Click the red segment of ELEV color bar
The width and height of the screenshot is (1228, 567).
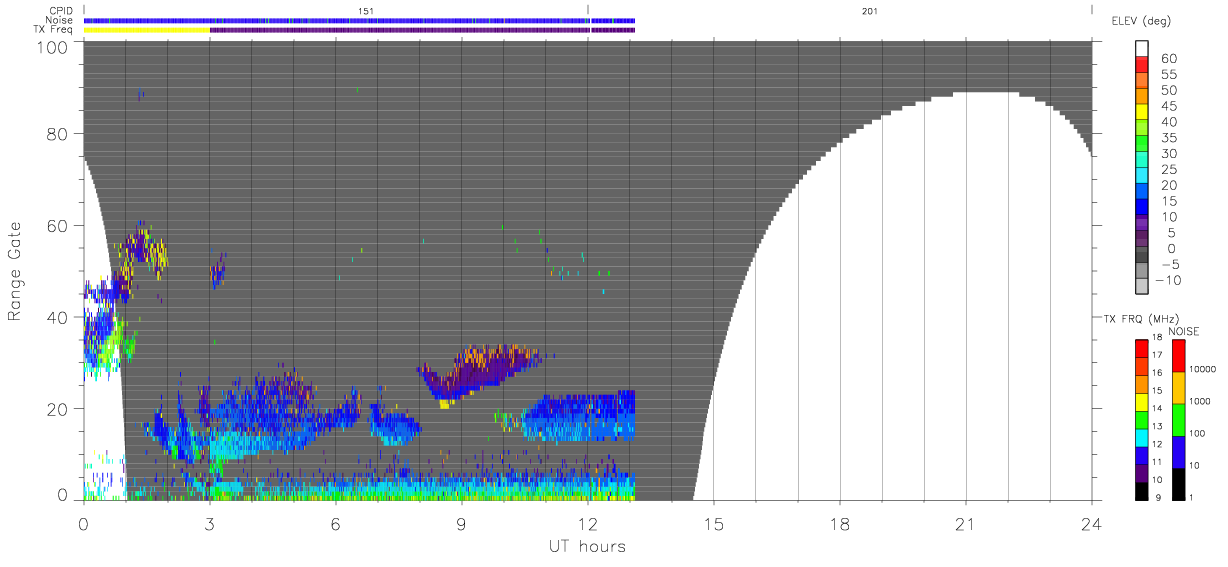point(1143,65)
